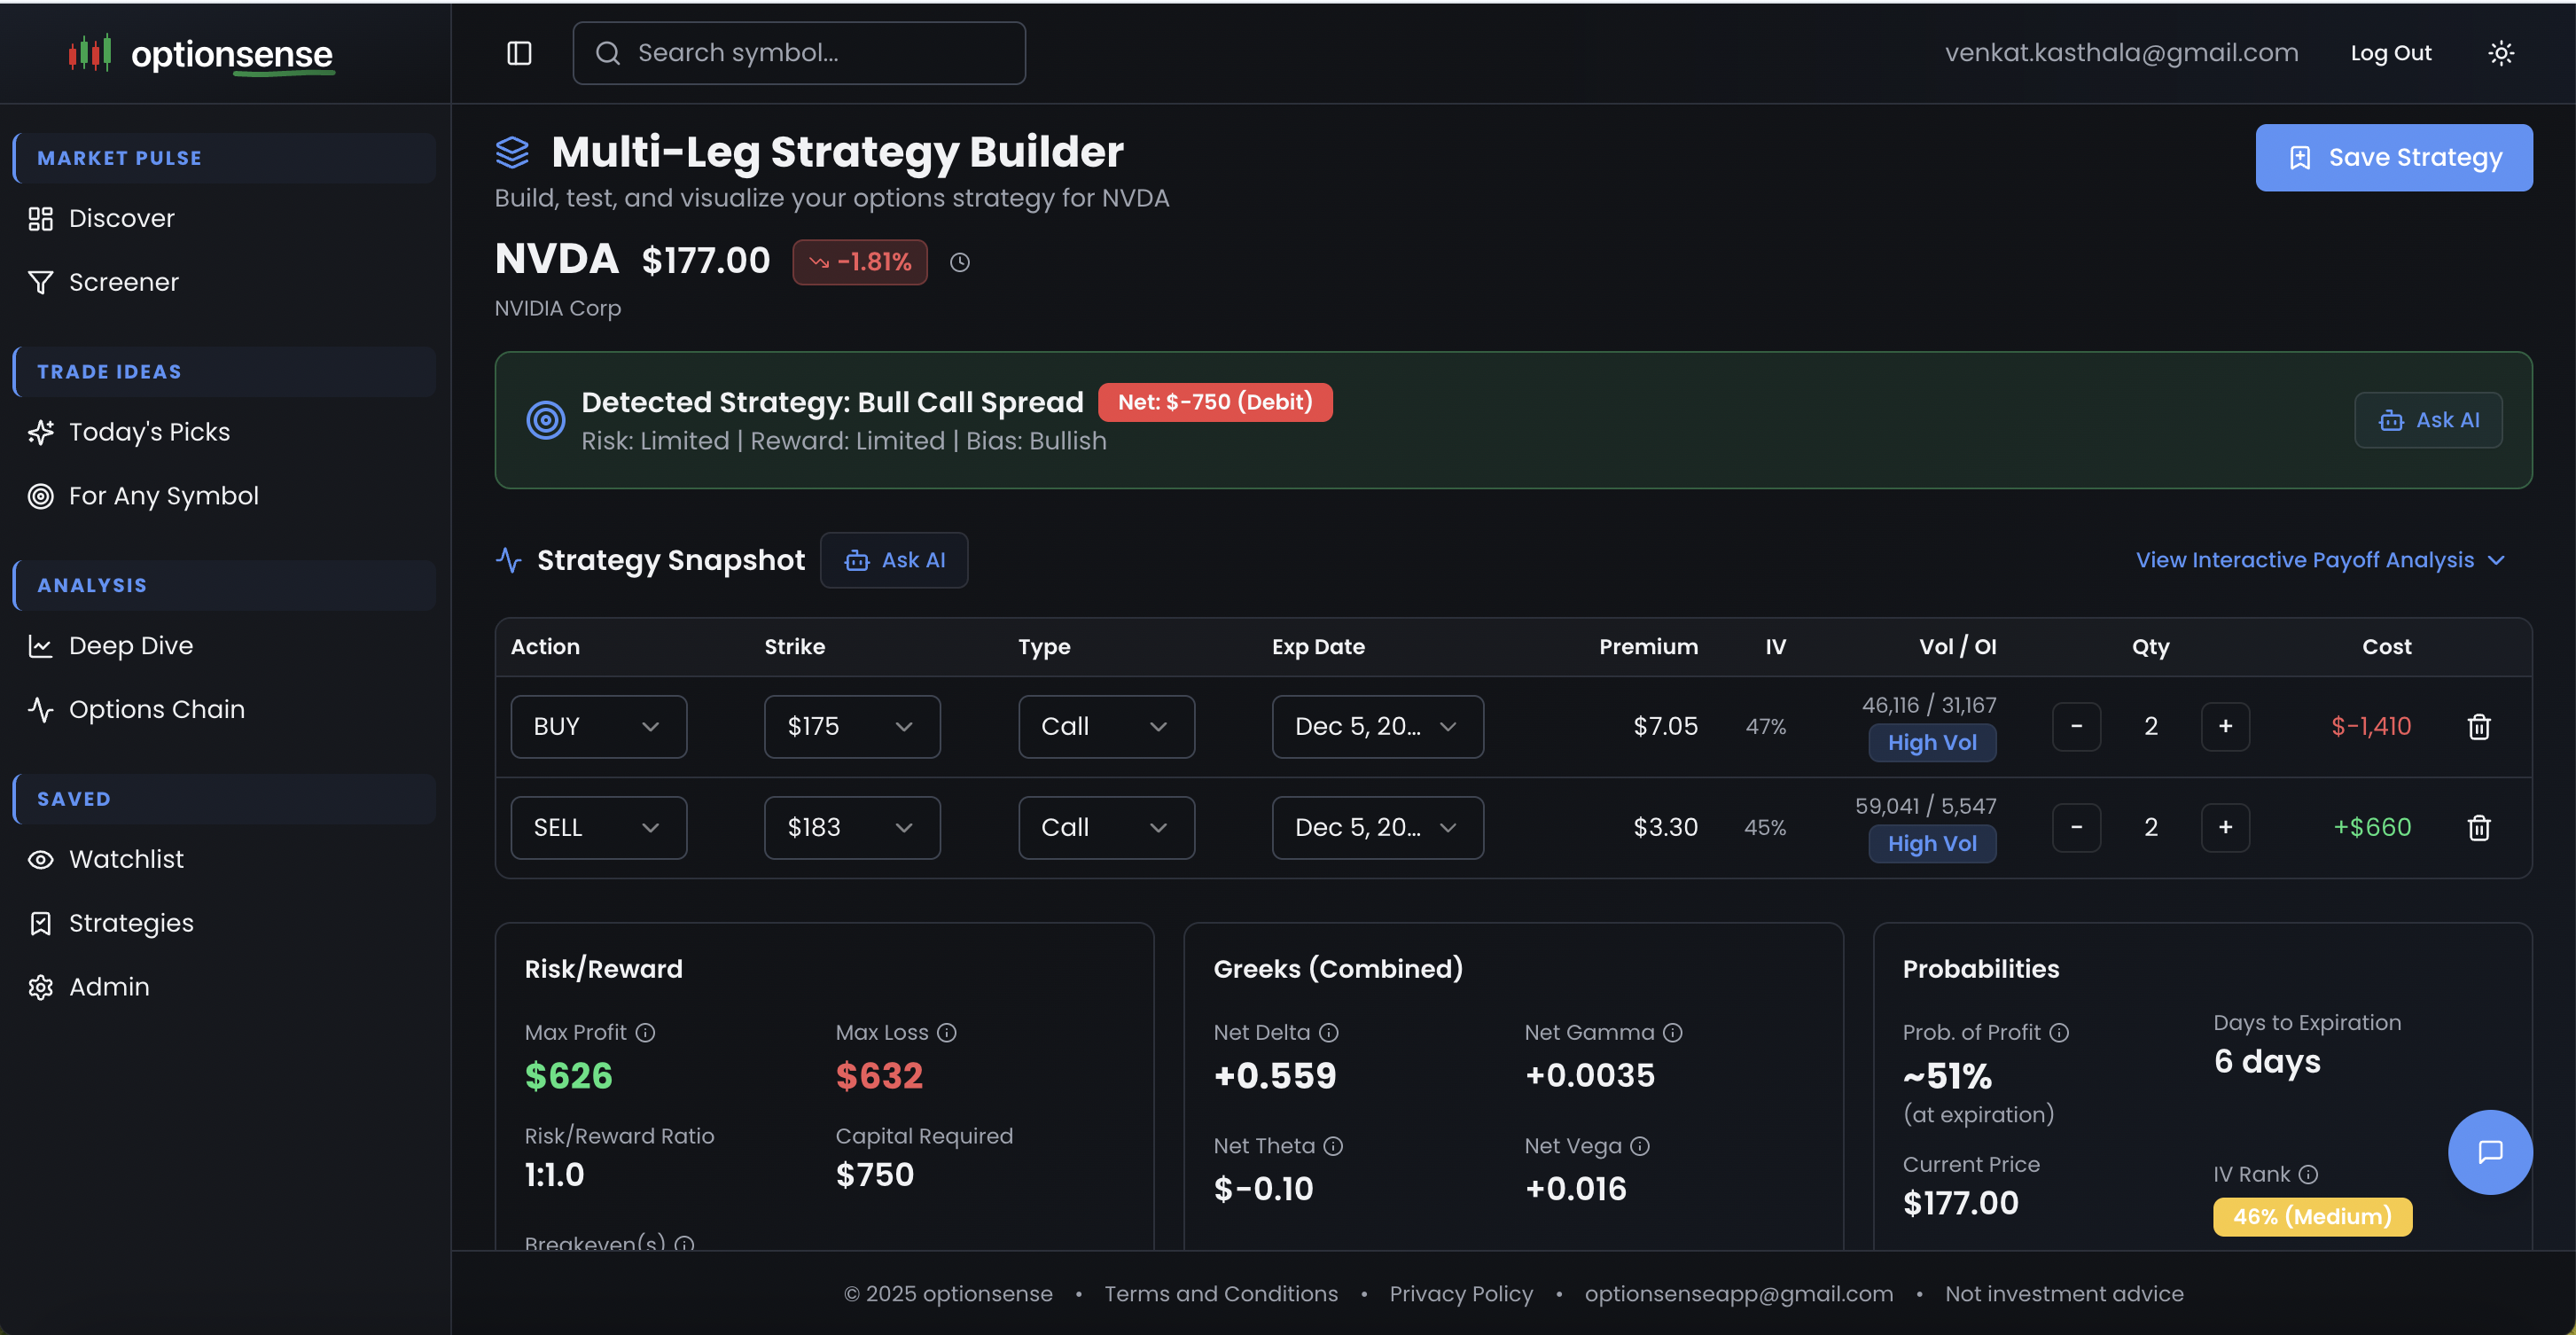Screen dimensions: 2576x1335
Task: Click the Net Delta info icon
Action: (x=1328, y=1032)
